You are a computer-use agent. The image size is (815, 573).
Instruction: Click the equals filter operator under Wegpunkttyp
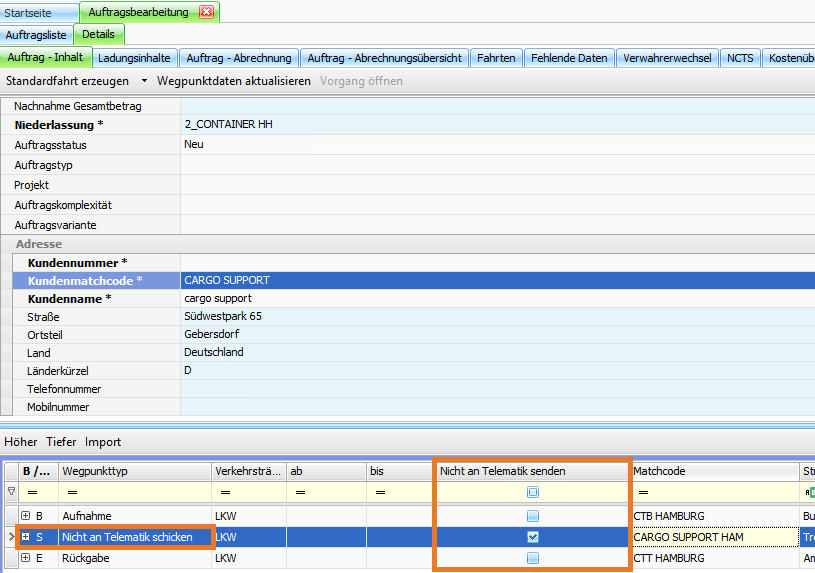coord(72,492)
